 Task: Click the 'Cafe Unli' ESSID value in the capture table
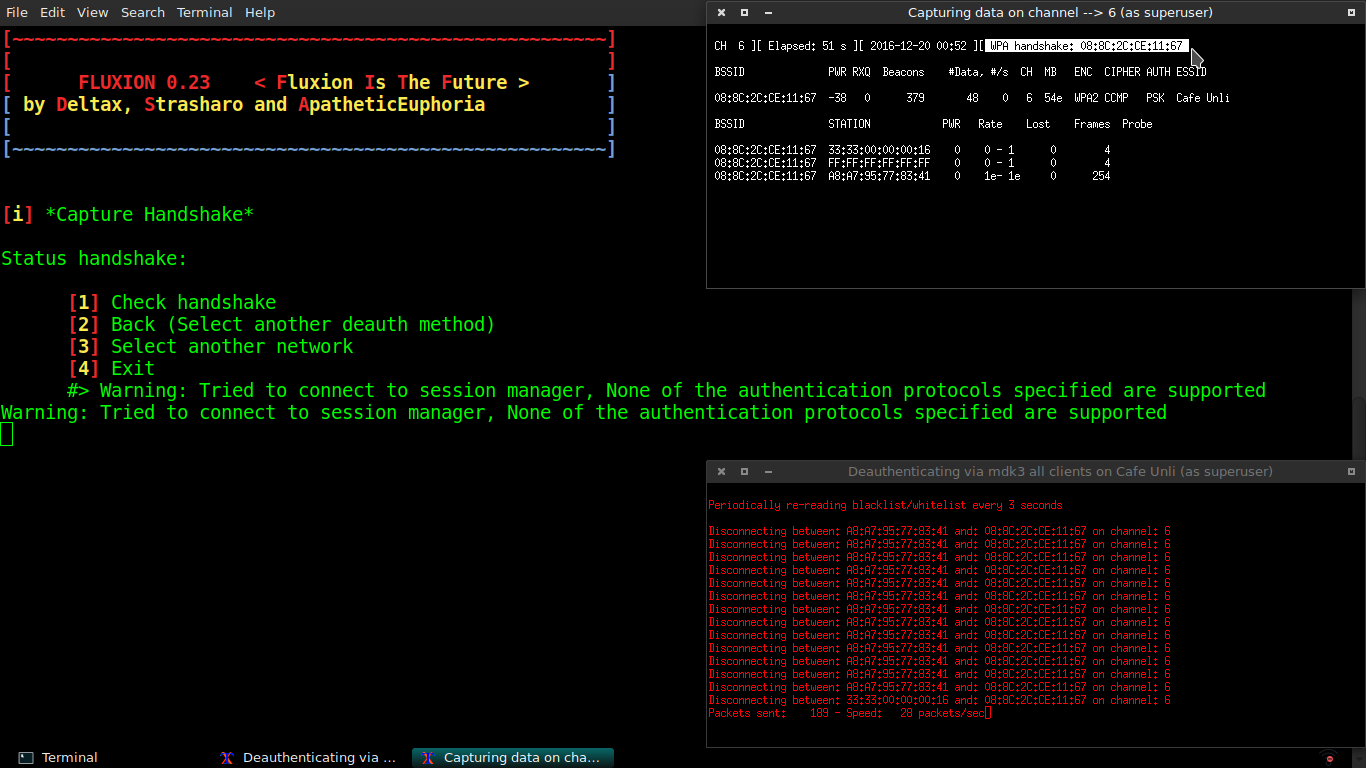1203,98
